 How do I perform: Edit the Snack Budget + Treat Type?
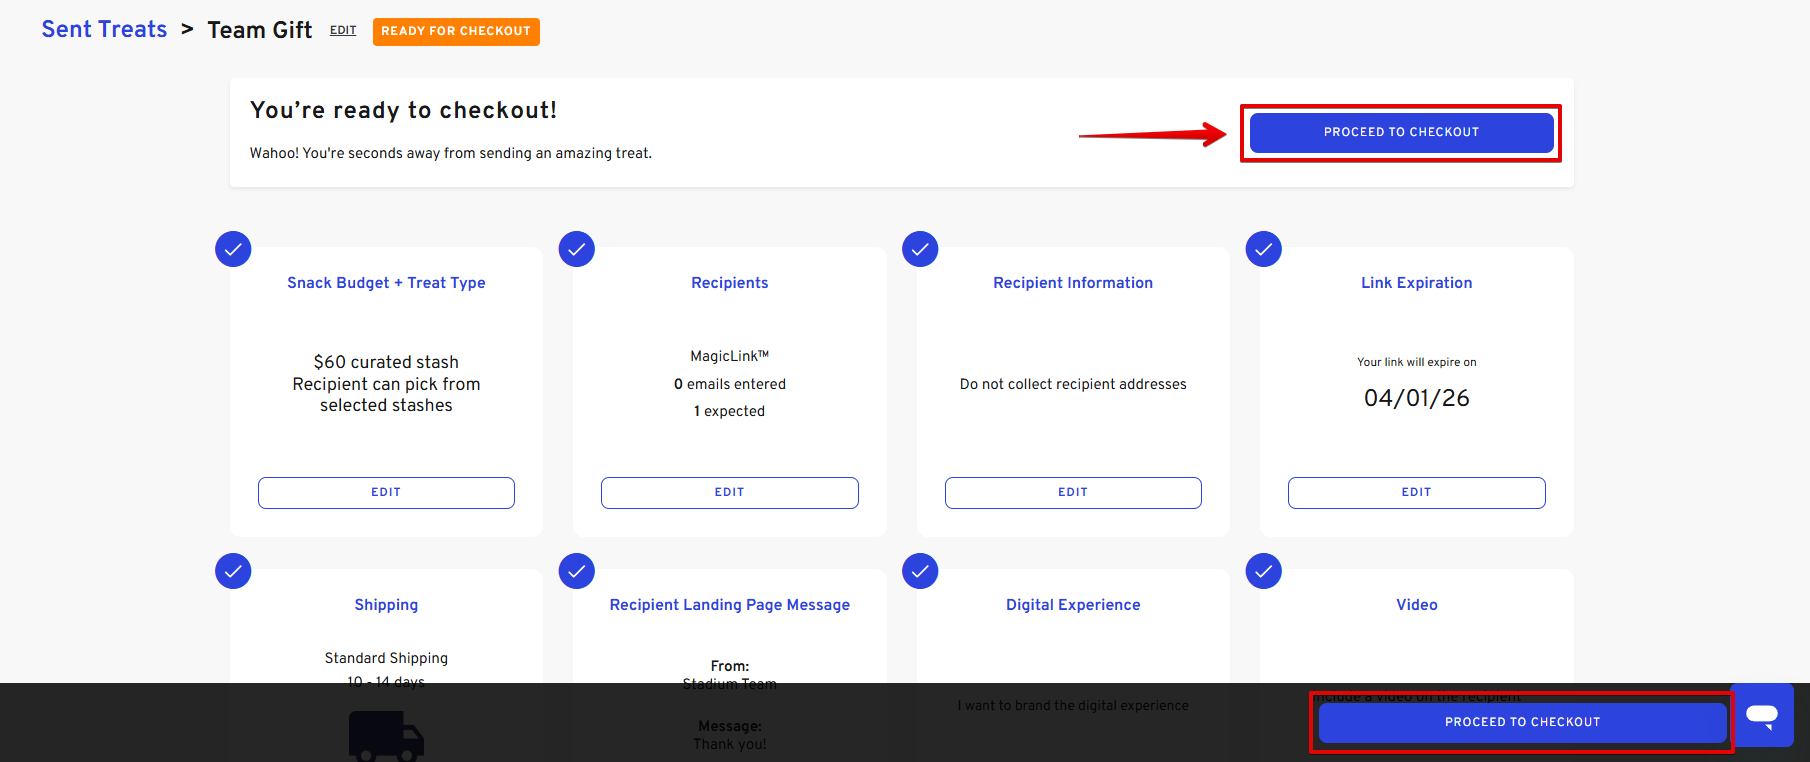click(x=386, y=493)
